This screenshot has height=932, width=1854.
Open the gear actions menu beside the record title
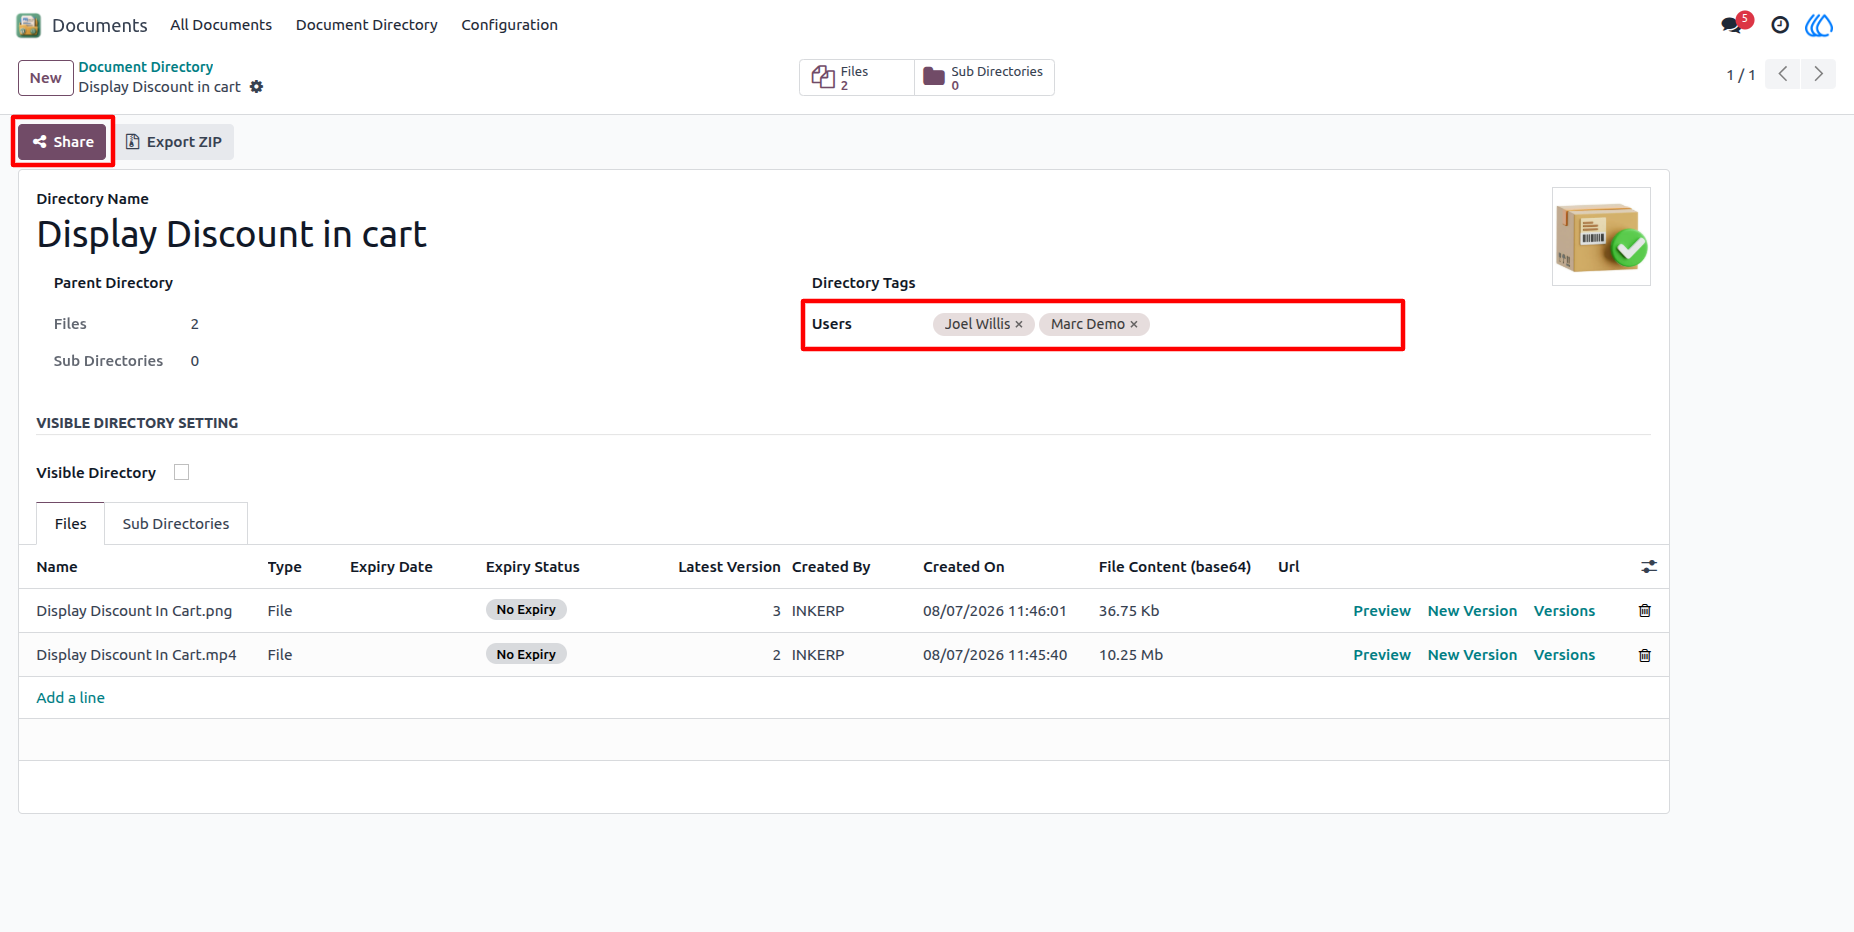pyautogui.click(x=257, y=87)
